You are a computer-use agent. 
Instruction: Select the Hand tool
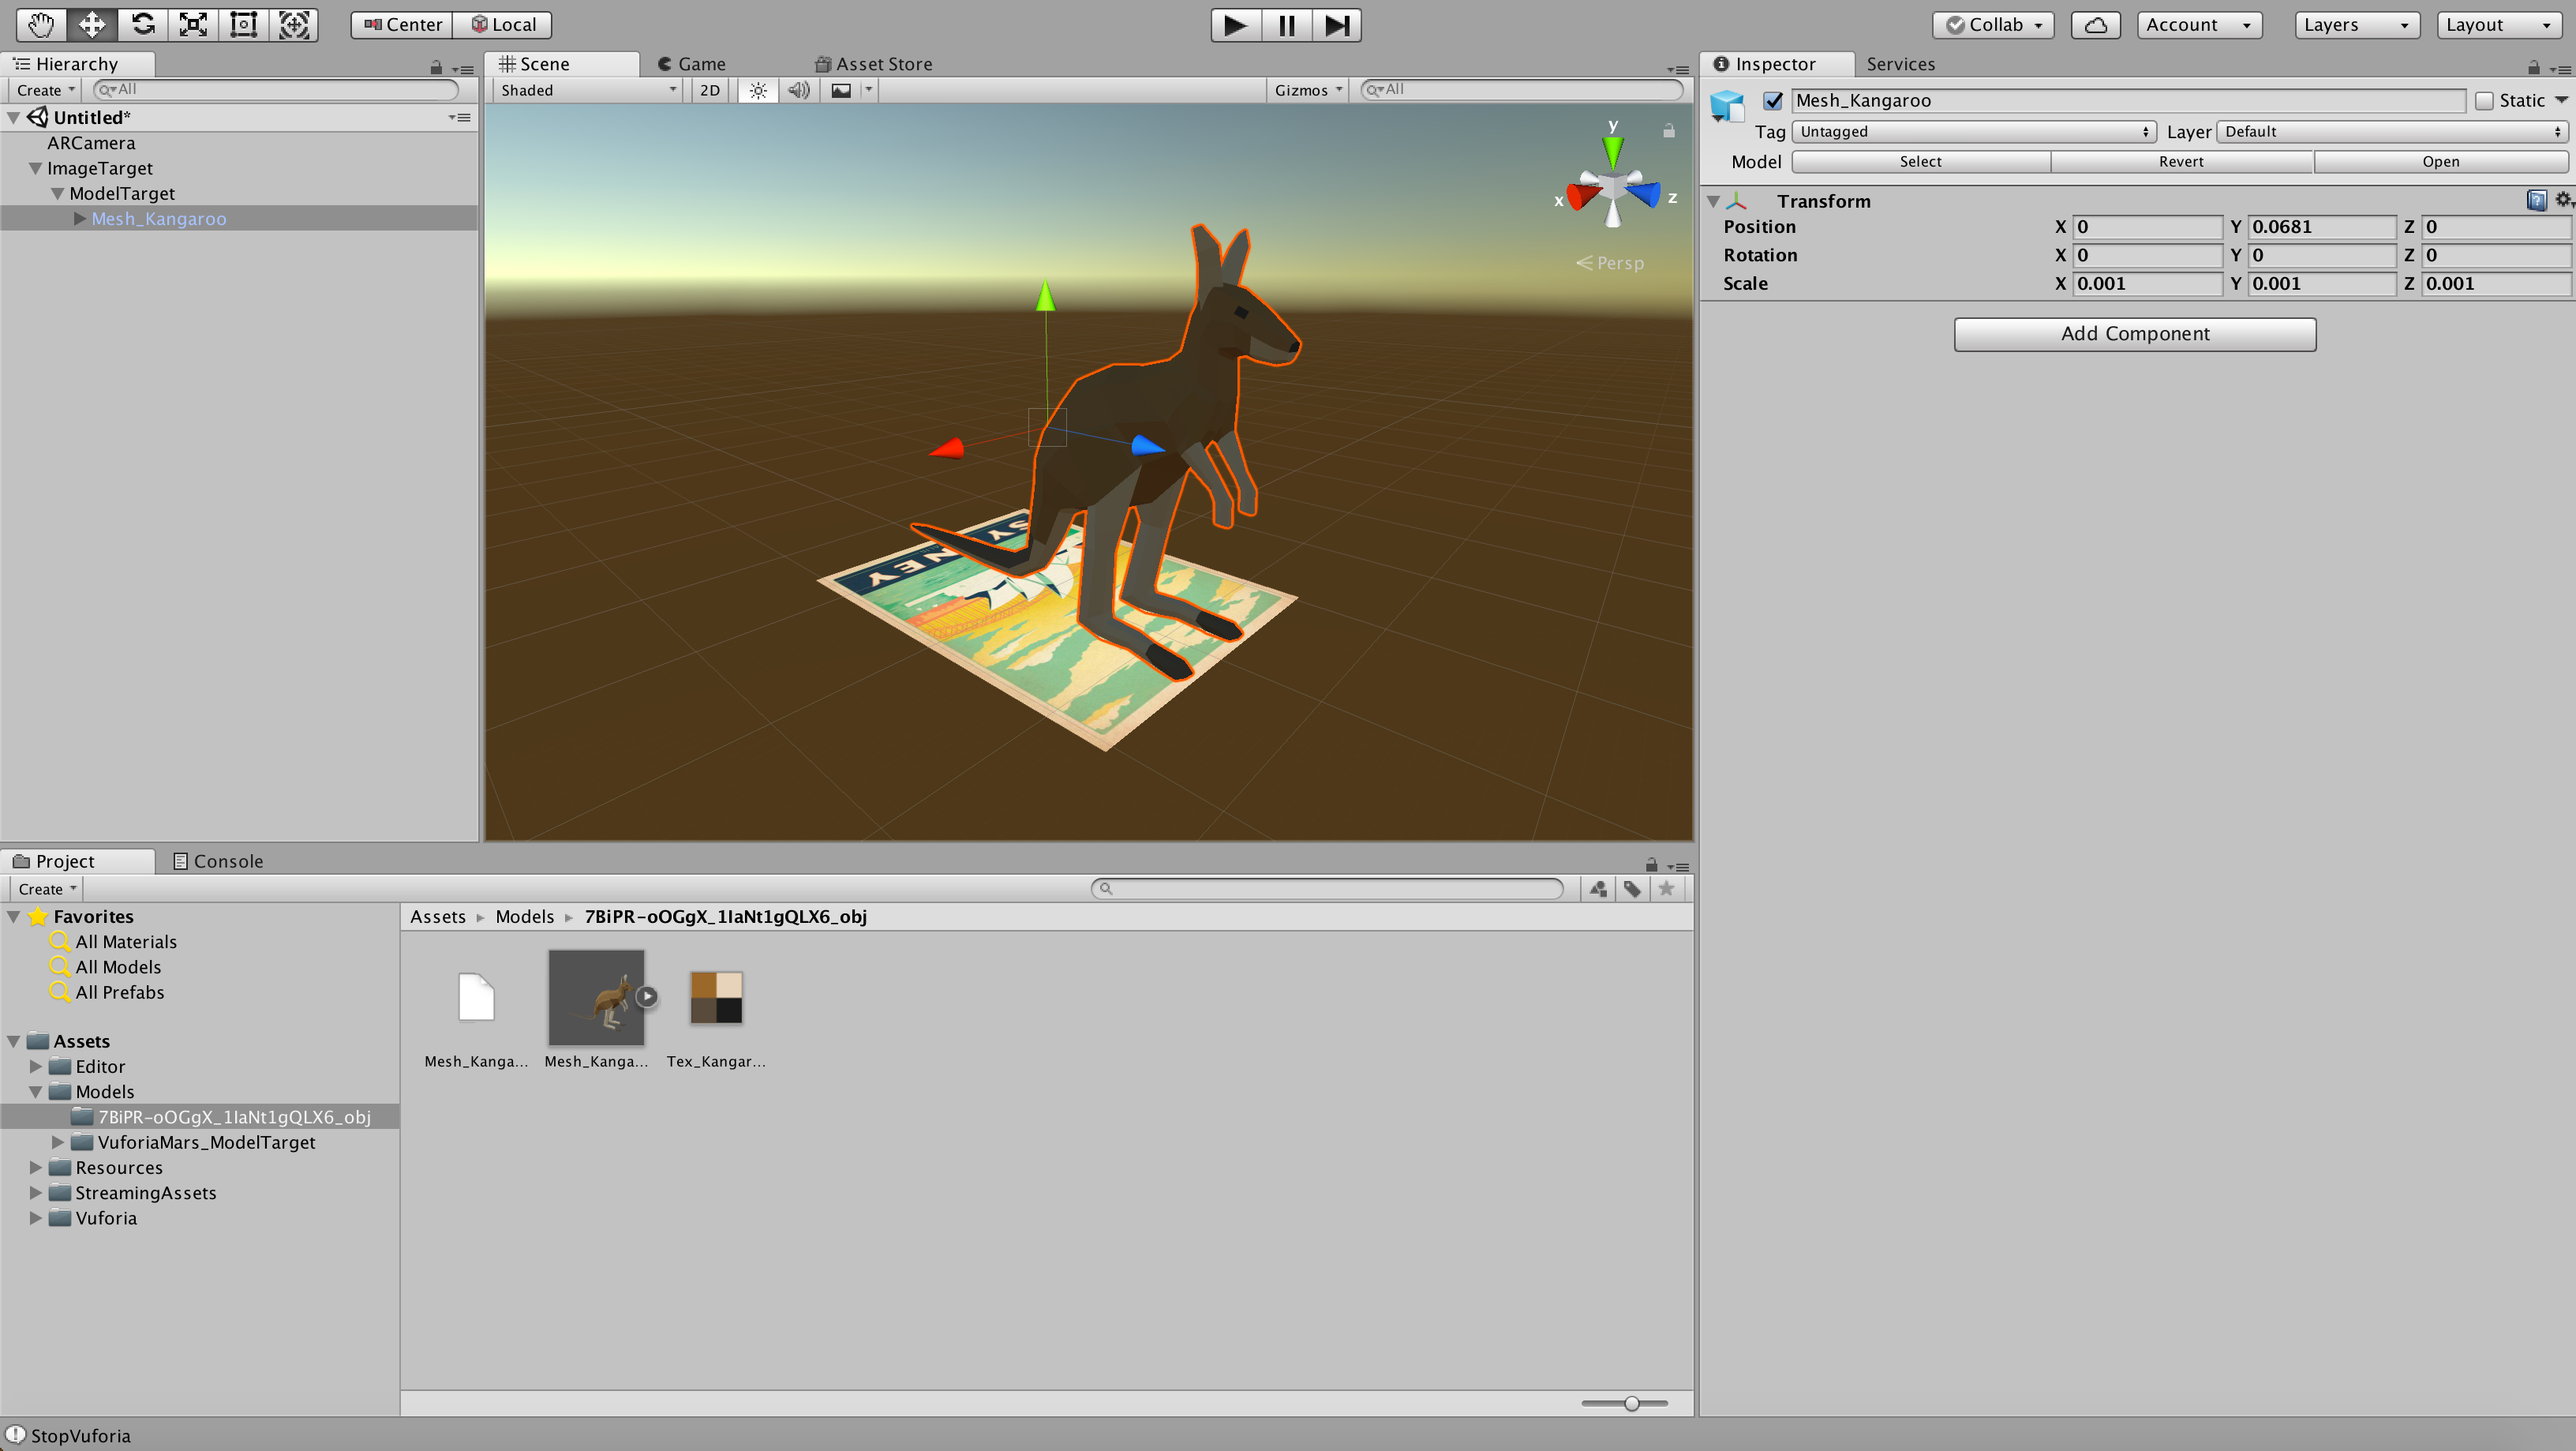click(x=41, y=24)
